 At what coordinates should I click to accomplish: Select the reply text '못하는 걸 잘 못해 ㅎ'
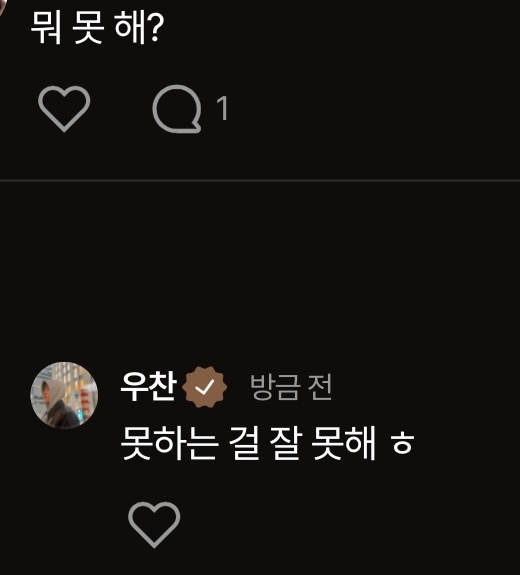point(267,443)
